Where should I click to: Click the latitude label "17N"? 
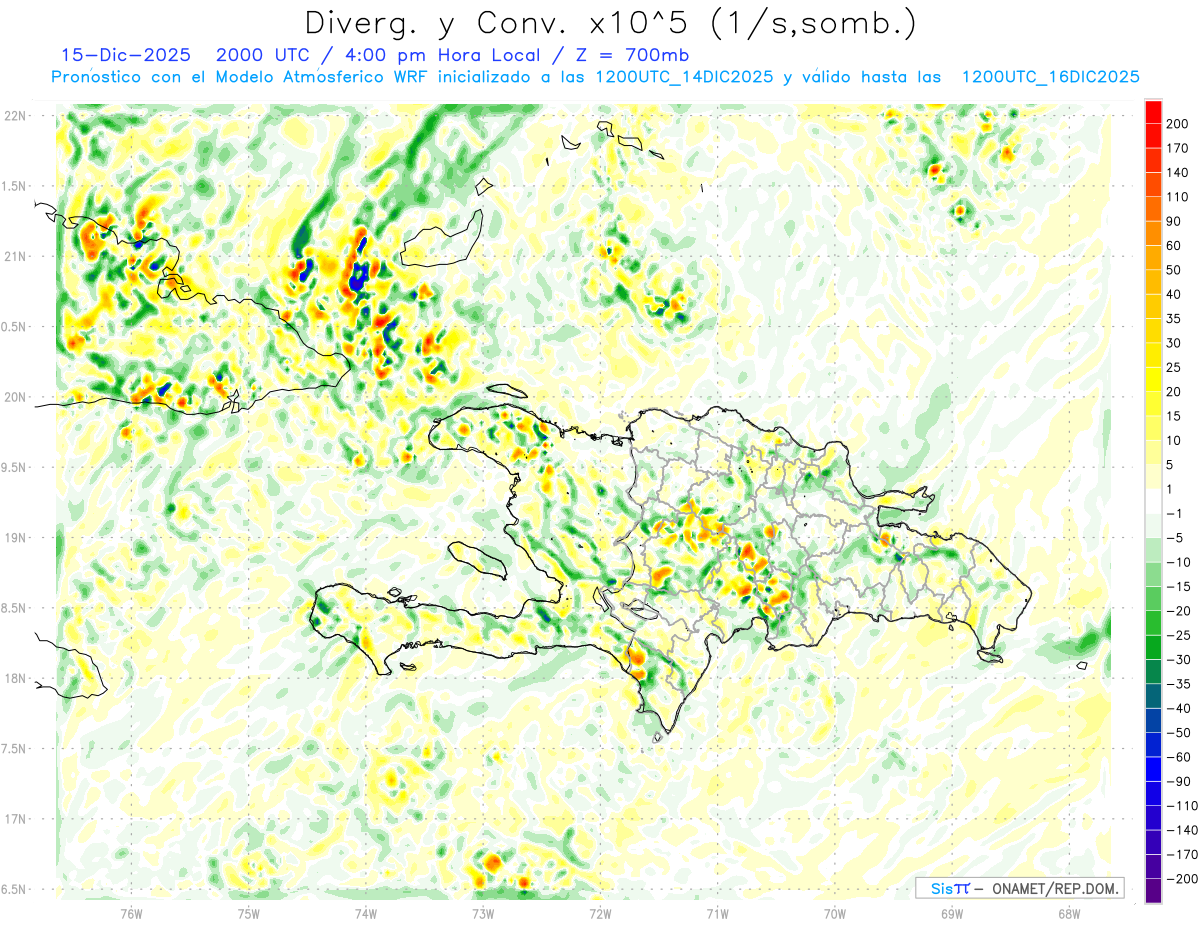pyautogui.click(x=15, y=819)
